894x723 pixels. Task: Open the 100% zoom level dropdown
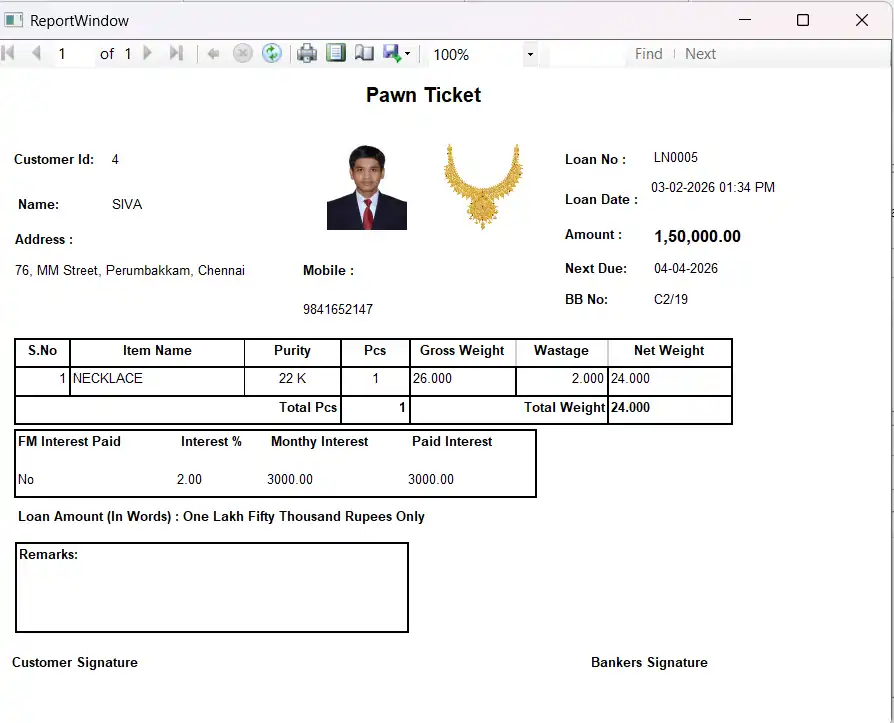(x=530, y=54)
